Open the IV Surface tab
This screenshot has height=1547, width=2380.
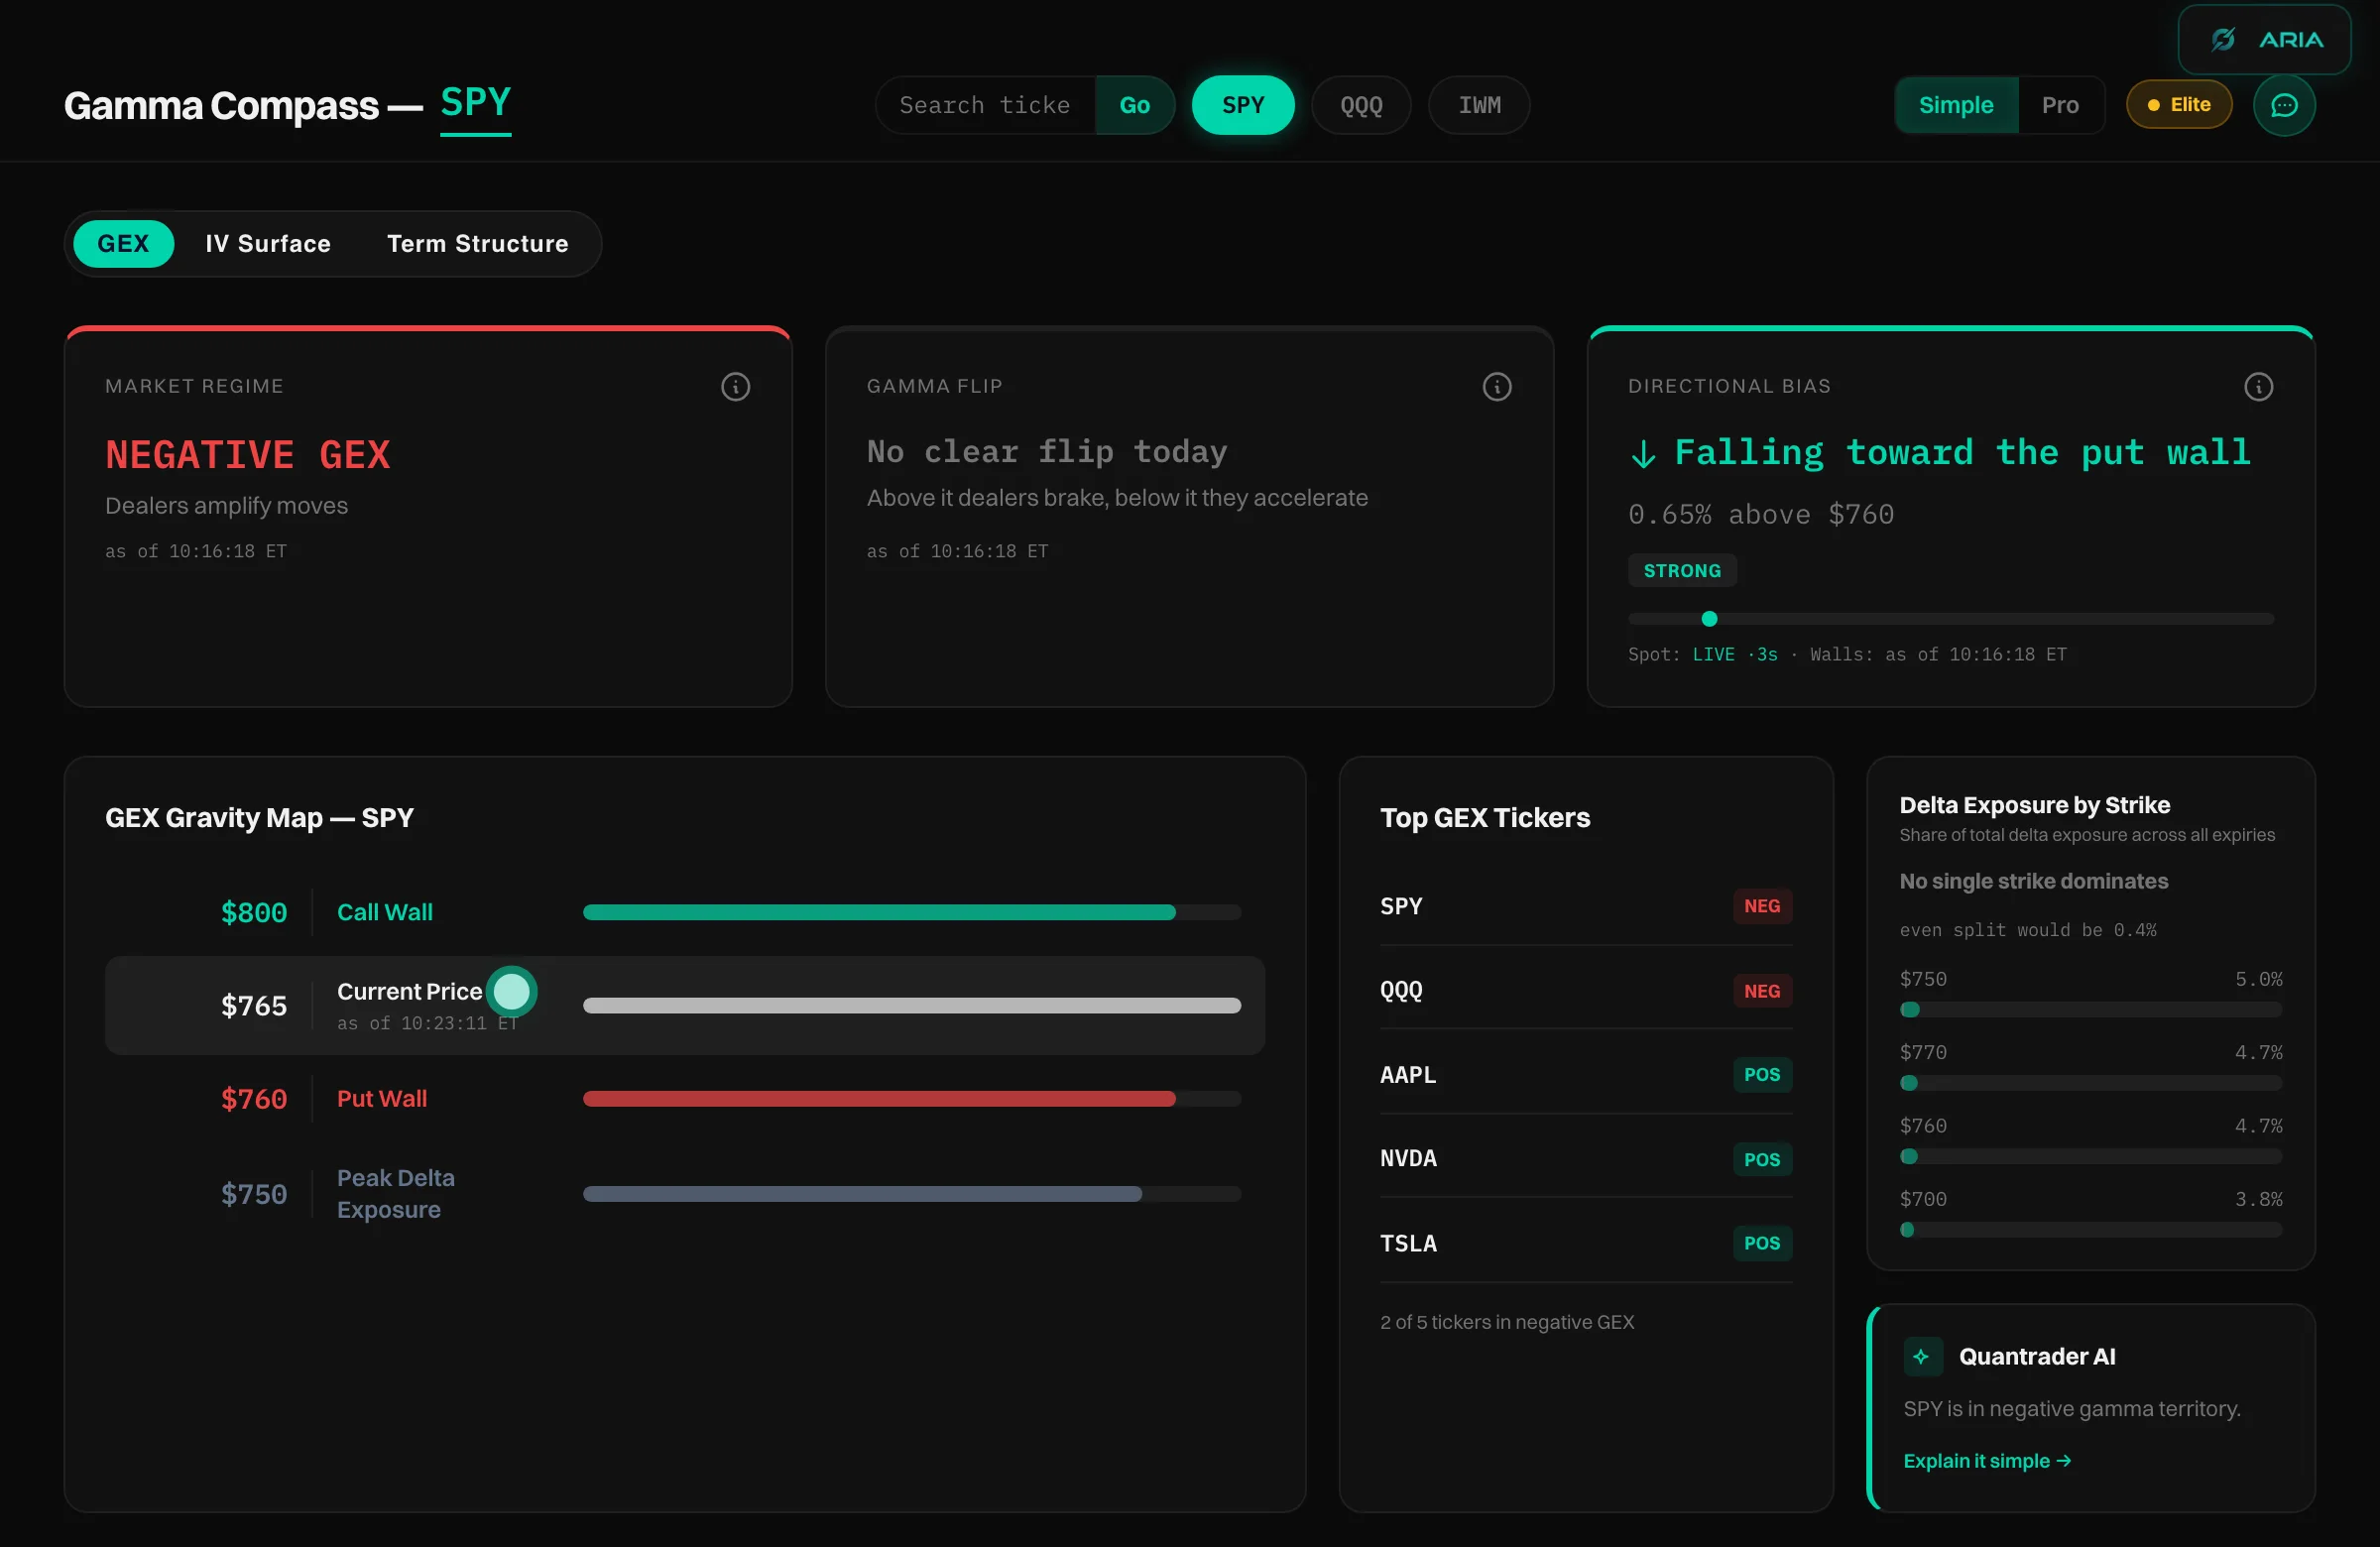pos(268,244)
